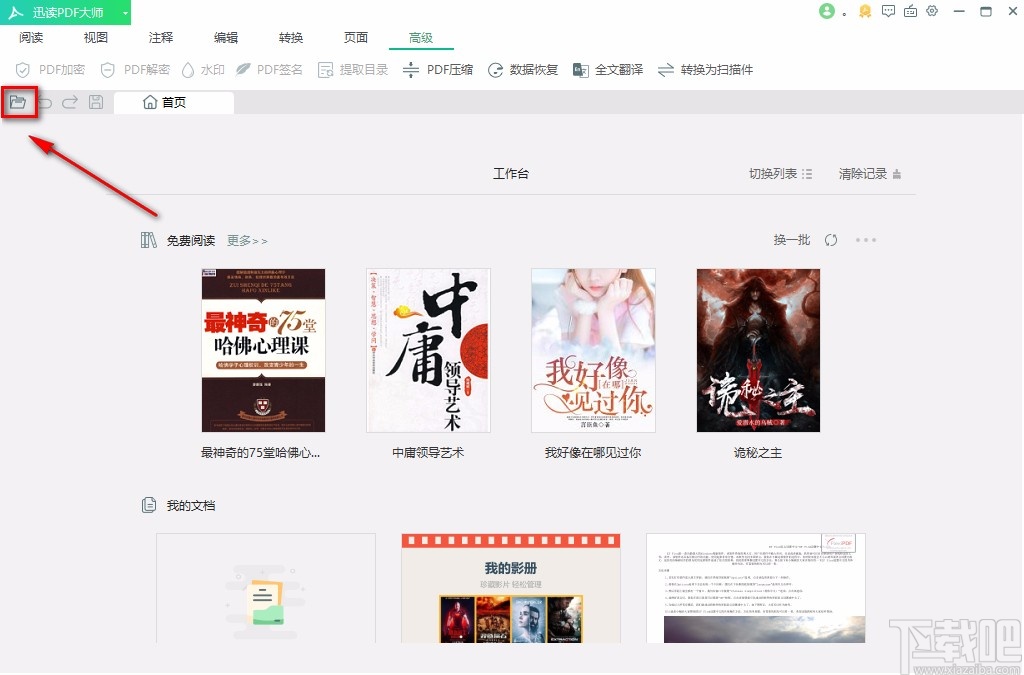Image resolution: width=1024 pixels, height=675 pixels.
Task: Open the feedback message icon
Action: tap(888, 11)
